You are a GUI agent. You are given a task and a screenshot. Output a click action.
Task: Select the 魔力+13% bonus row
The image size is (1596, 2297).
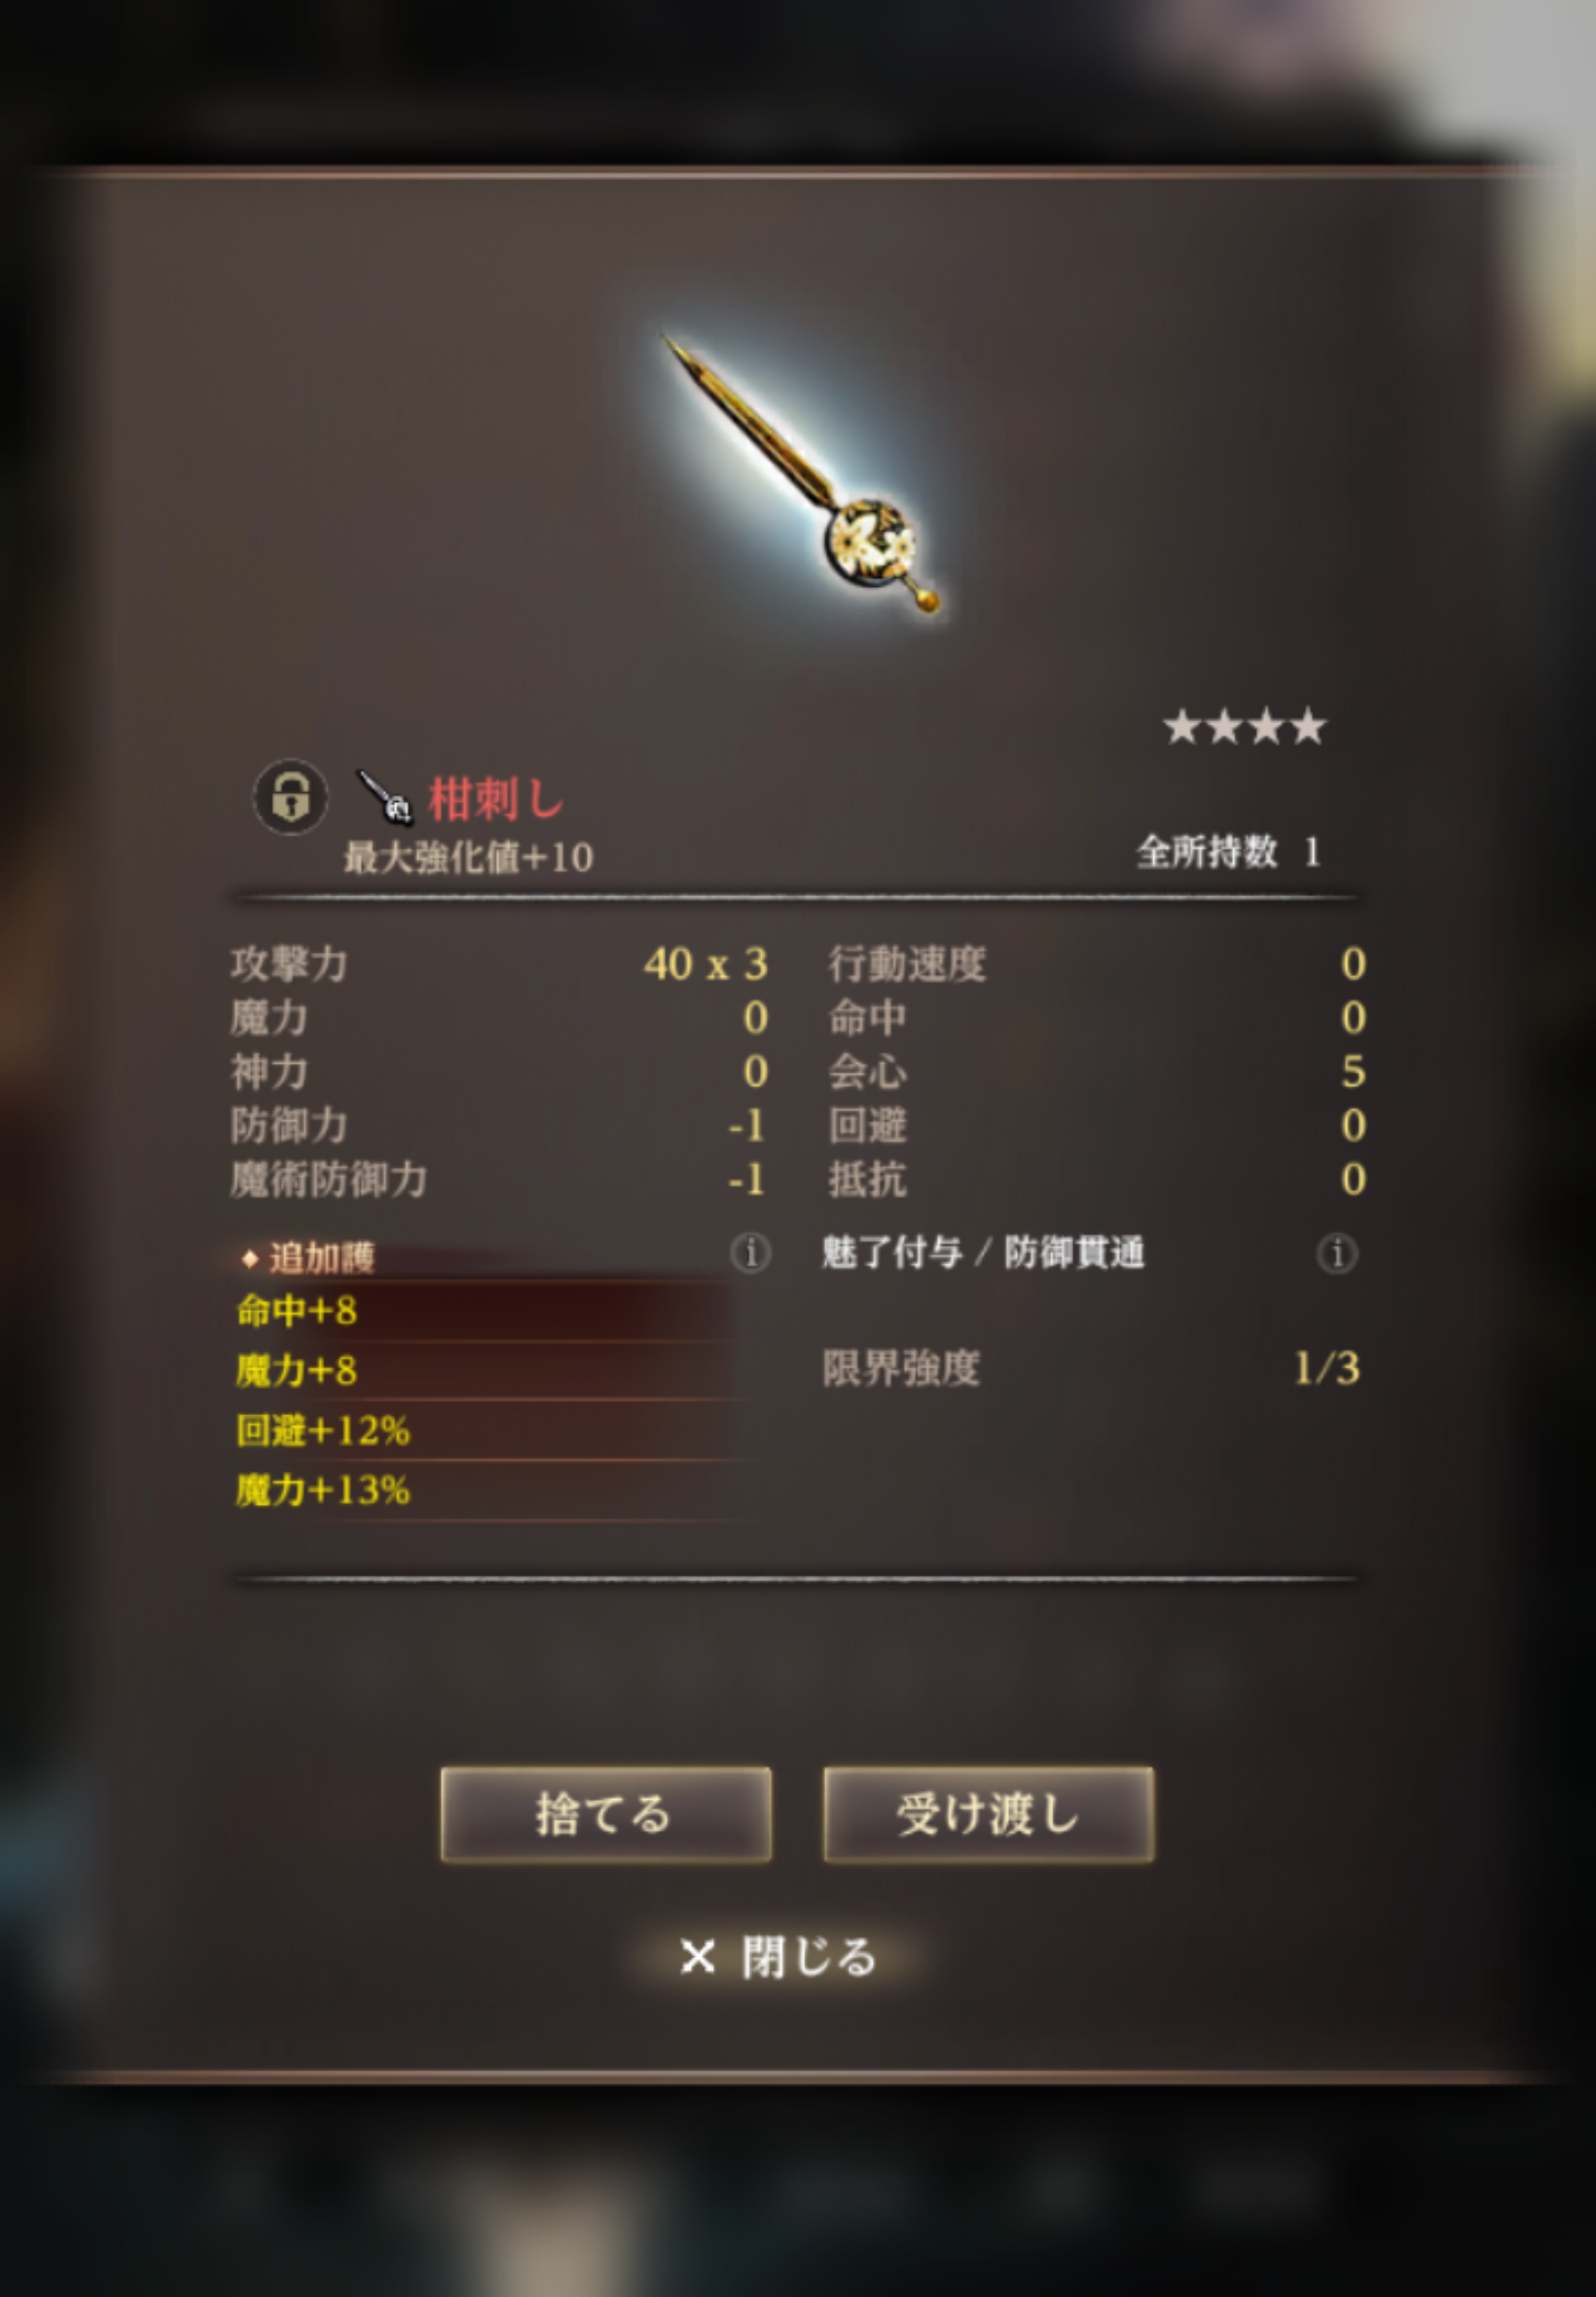485,1490
